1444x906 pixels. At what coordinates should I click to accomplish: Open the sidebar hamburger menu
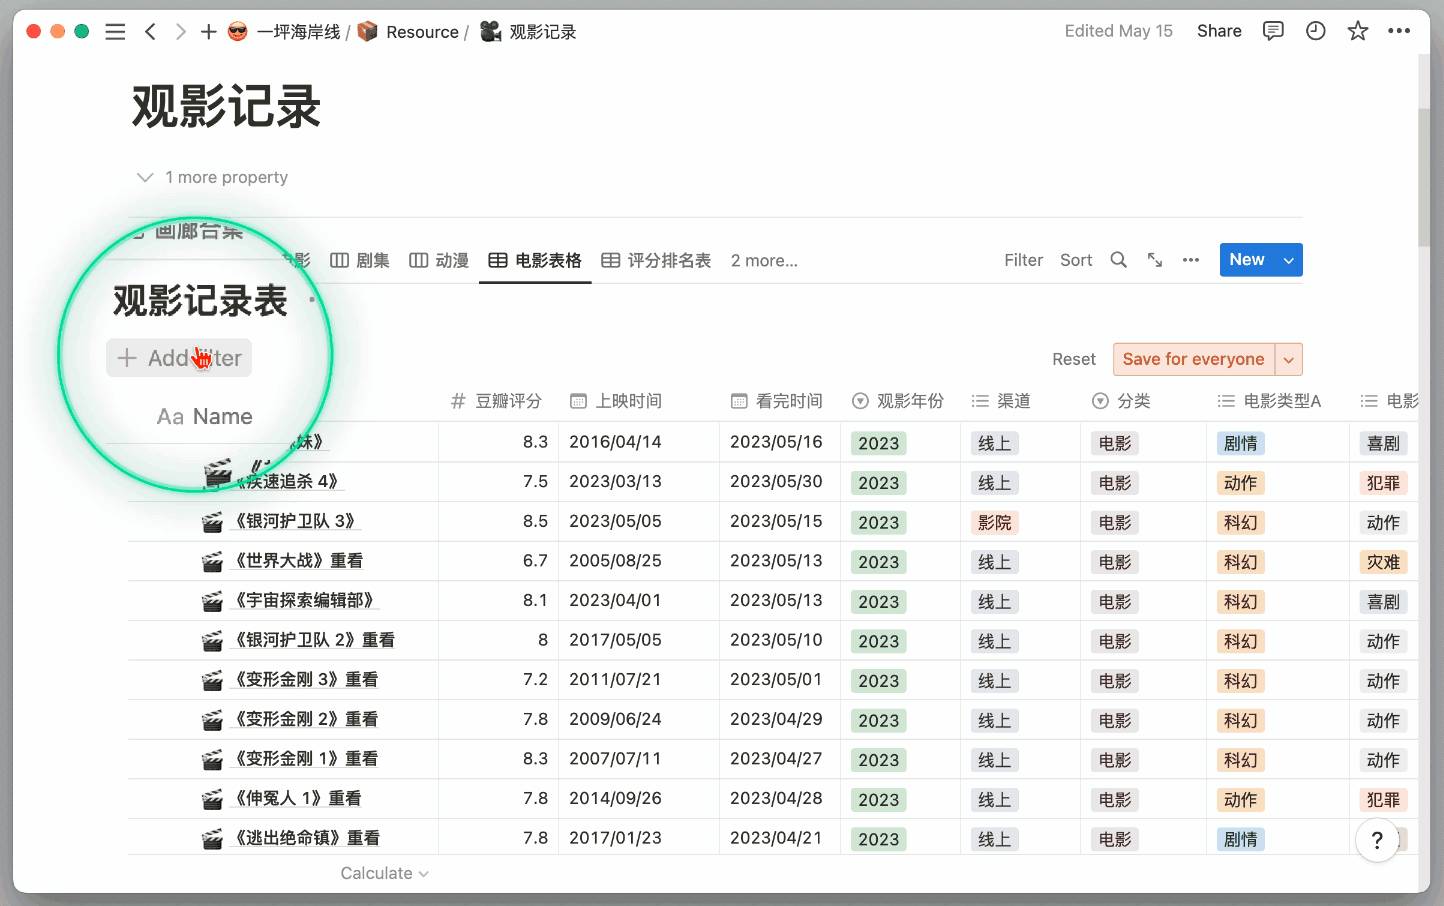115,32
